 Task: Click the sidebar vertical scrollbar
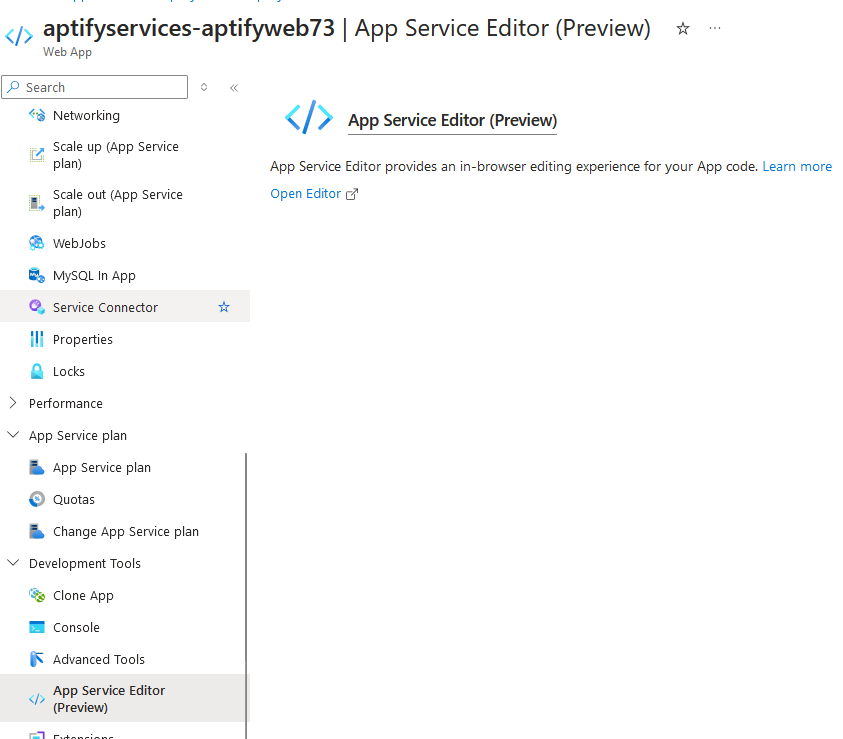(x=246, y=595)
